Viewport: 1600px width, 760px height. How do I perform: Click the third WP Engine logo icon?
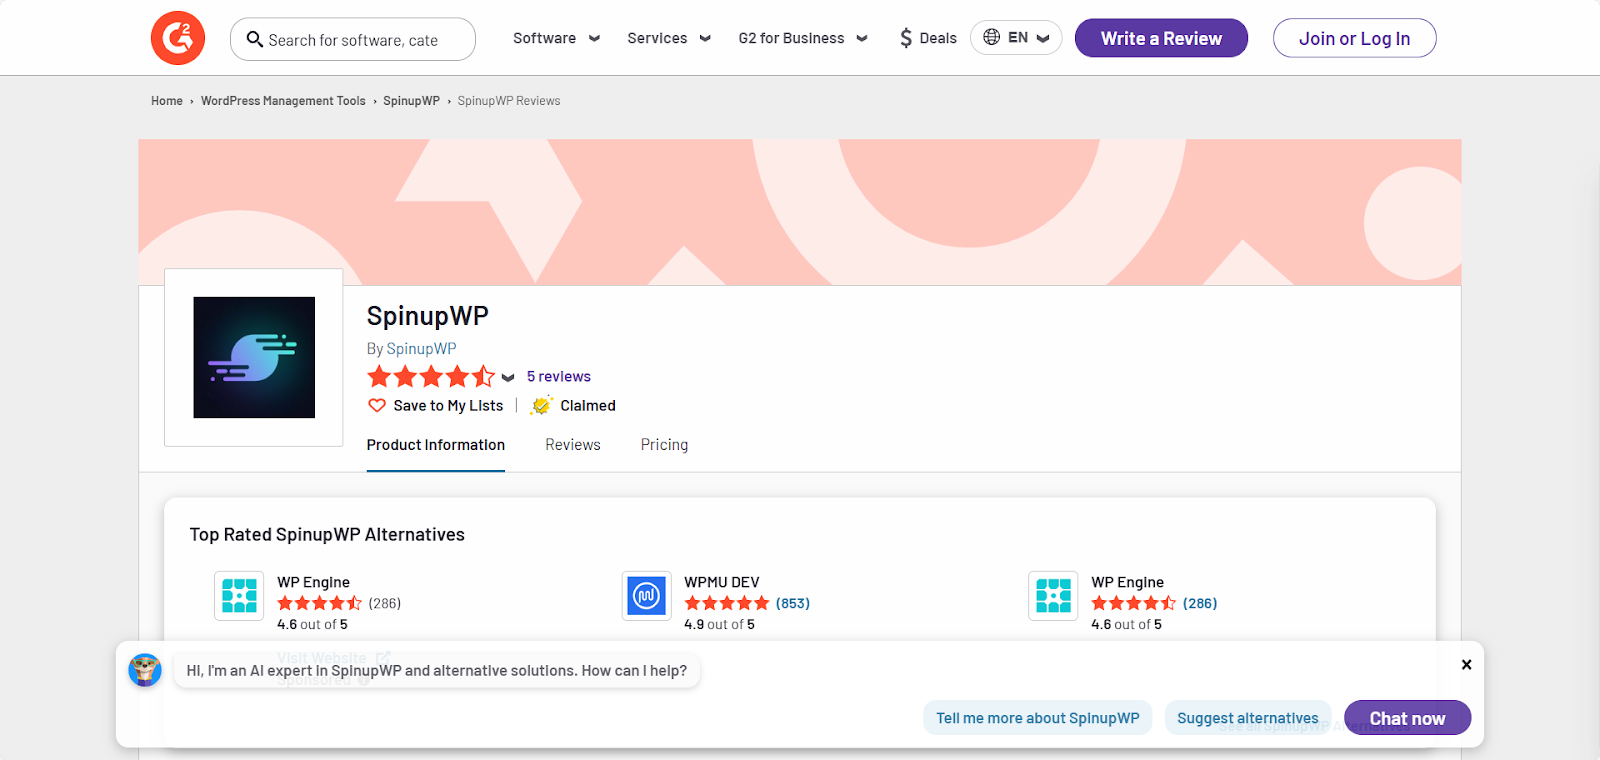click(1053, 596)
